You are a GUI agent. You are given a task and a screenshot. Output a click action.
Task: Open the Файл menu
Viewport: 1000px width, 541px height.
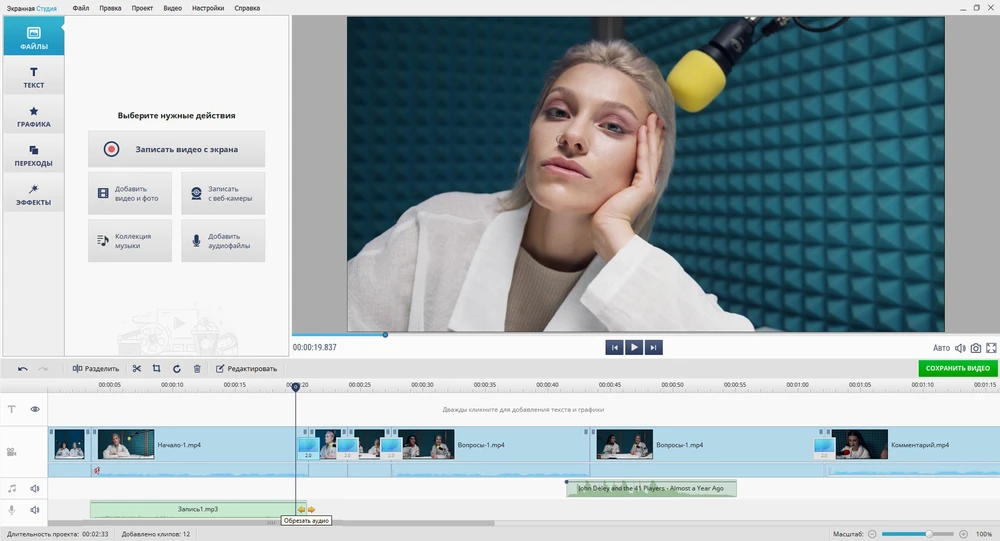tap(80, 8)
